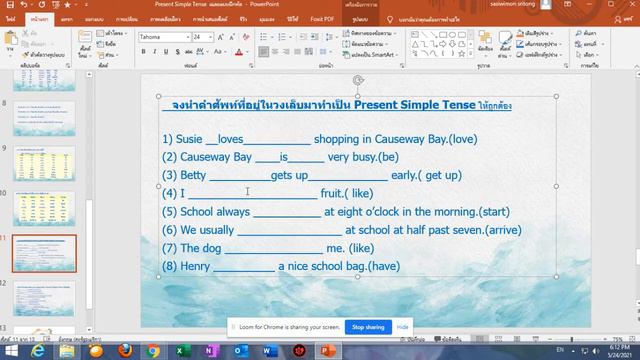Viewport: 640px width, 360px height.
Task: Open the File tab
Action: pos(11,19)
